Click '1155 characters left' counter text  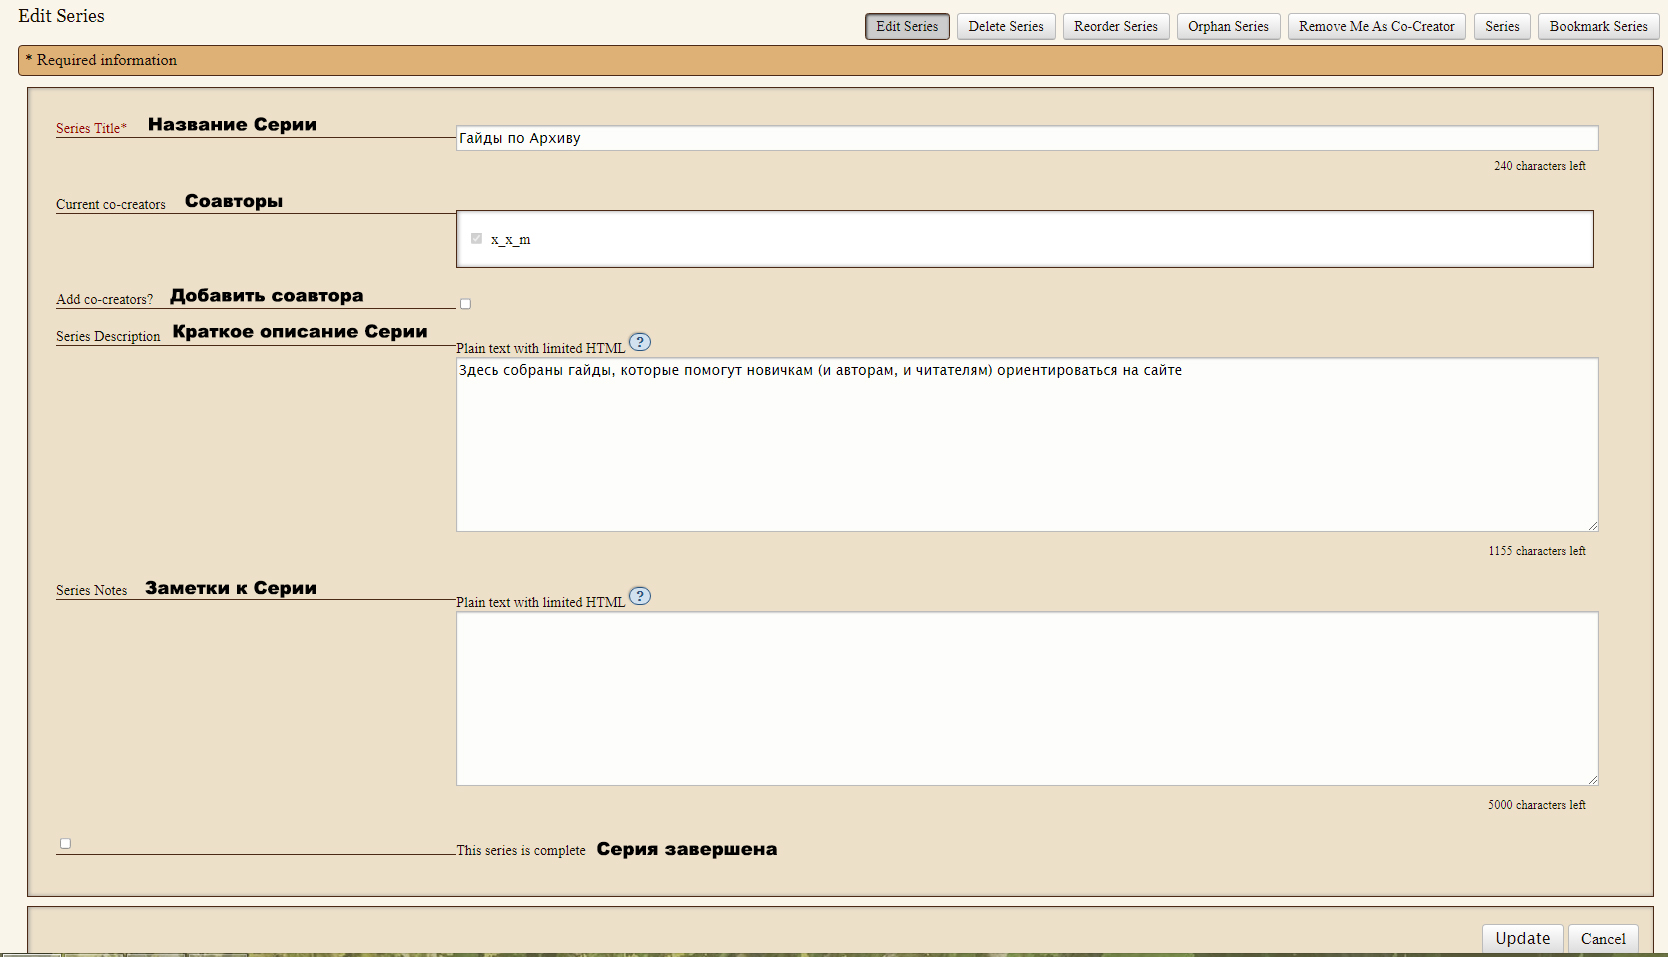tap(1537, 551)
